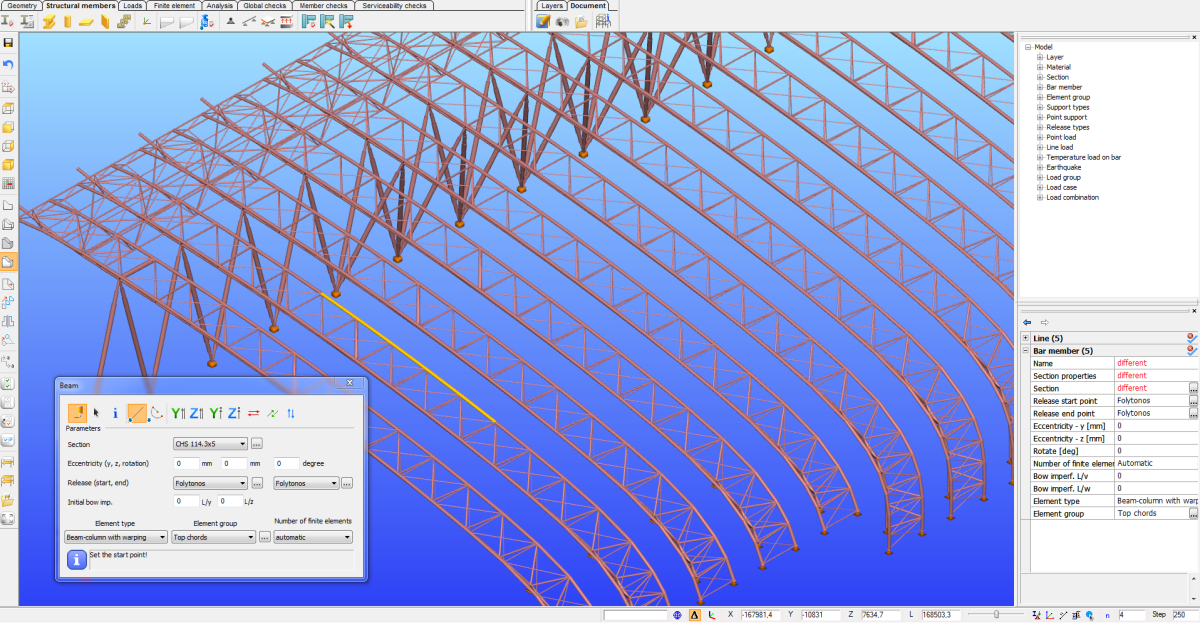
Task: Click the save icon in left sidebar
Action: click(x=8, y=44)
